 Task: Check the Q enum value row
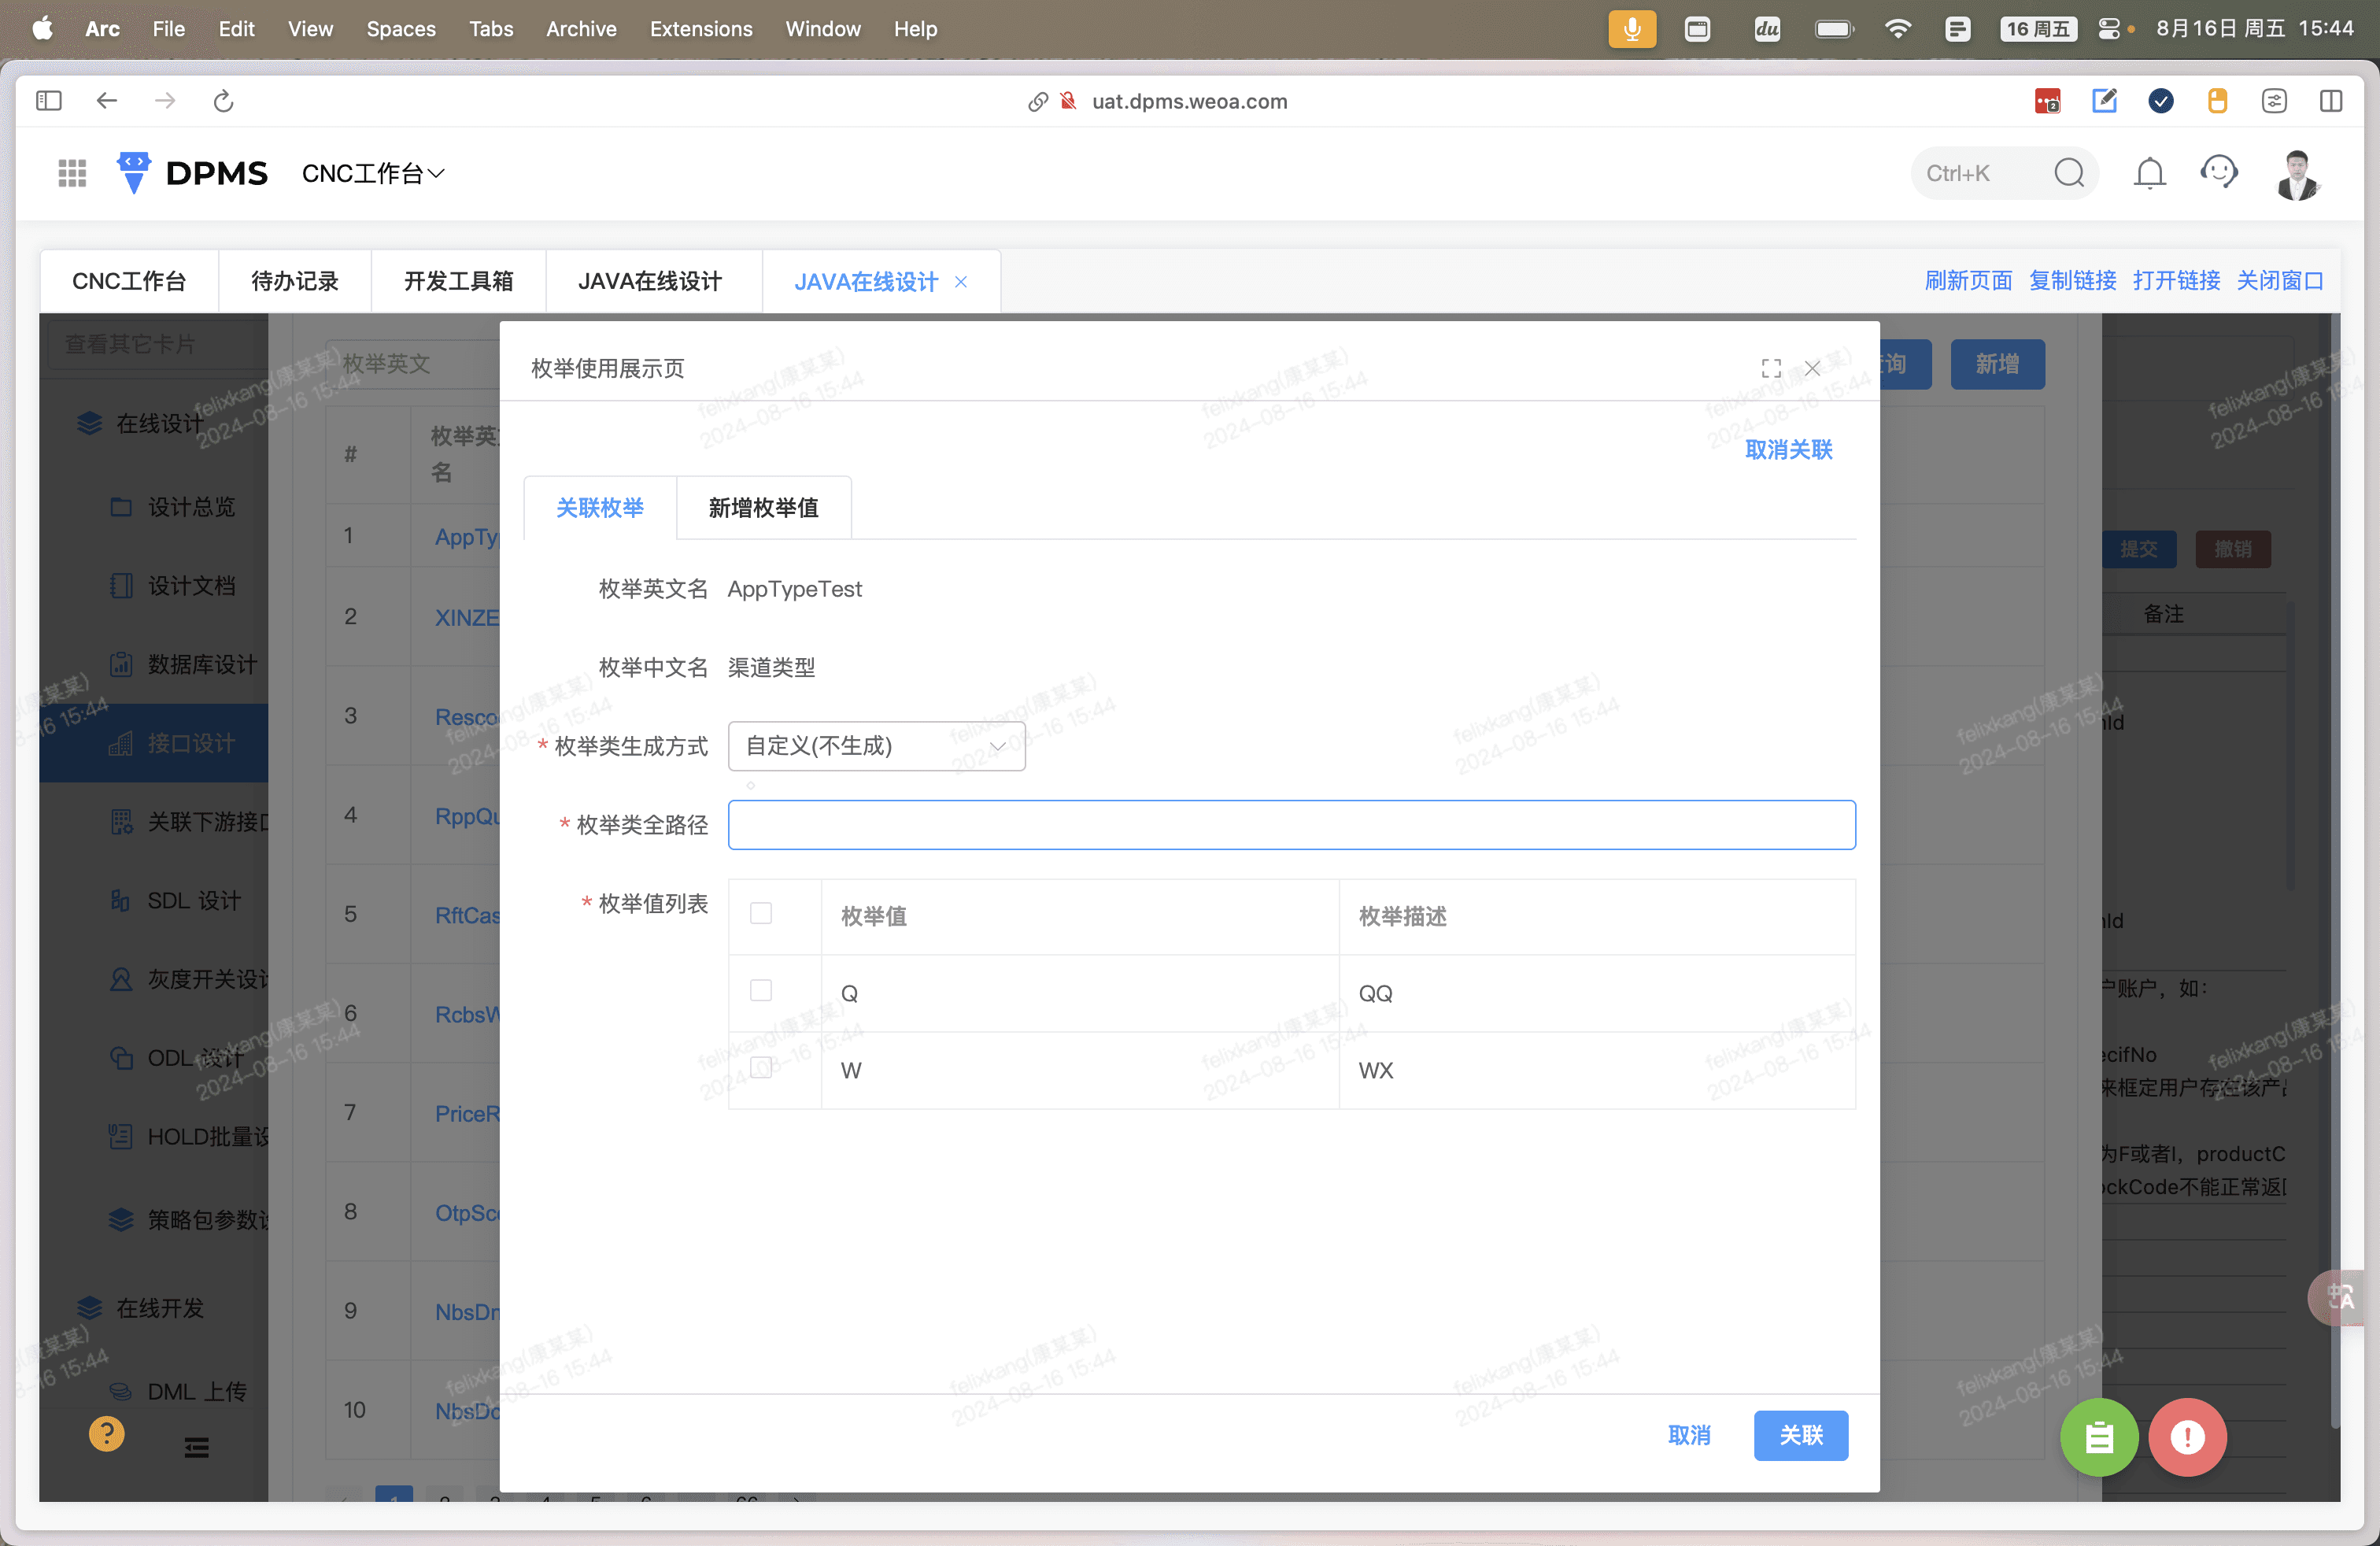[x=761, y=990]
